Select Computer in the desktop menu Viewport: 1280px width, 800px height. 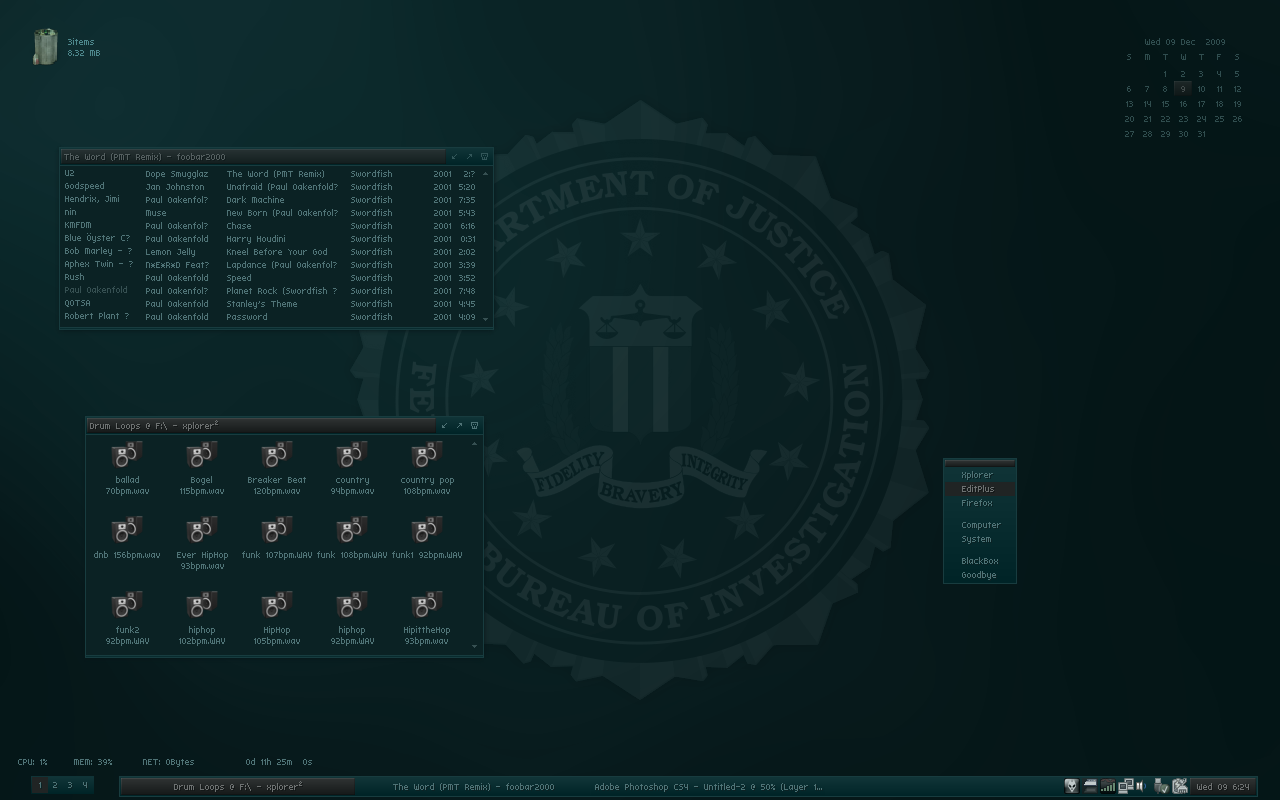tap(980, 525)
